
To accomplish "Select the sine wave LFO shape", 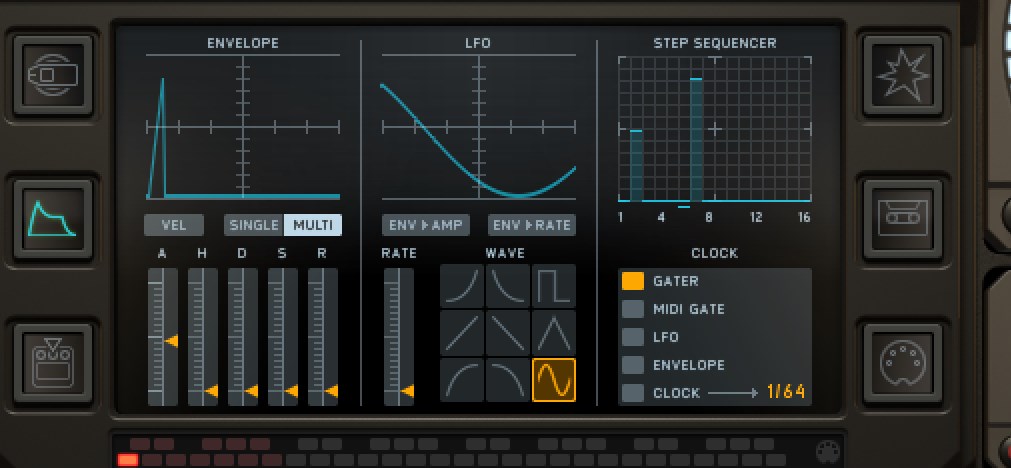I will point(553,380).
